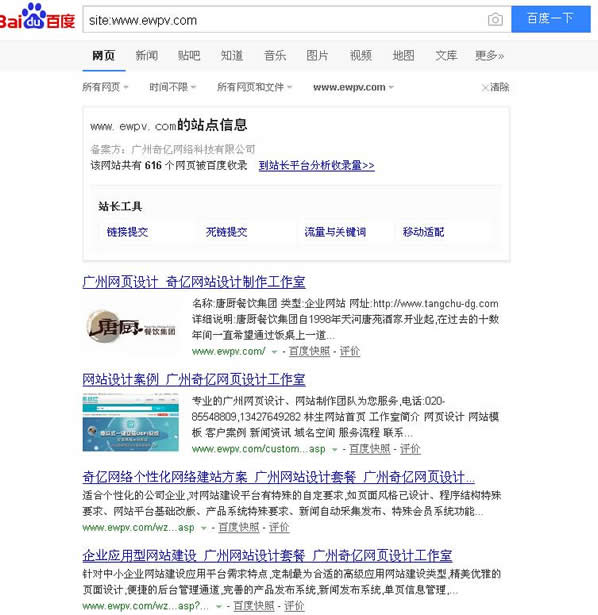Select the 网页 tab
The width and height of the screenshot is (598, 615).
[104, 56]
